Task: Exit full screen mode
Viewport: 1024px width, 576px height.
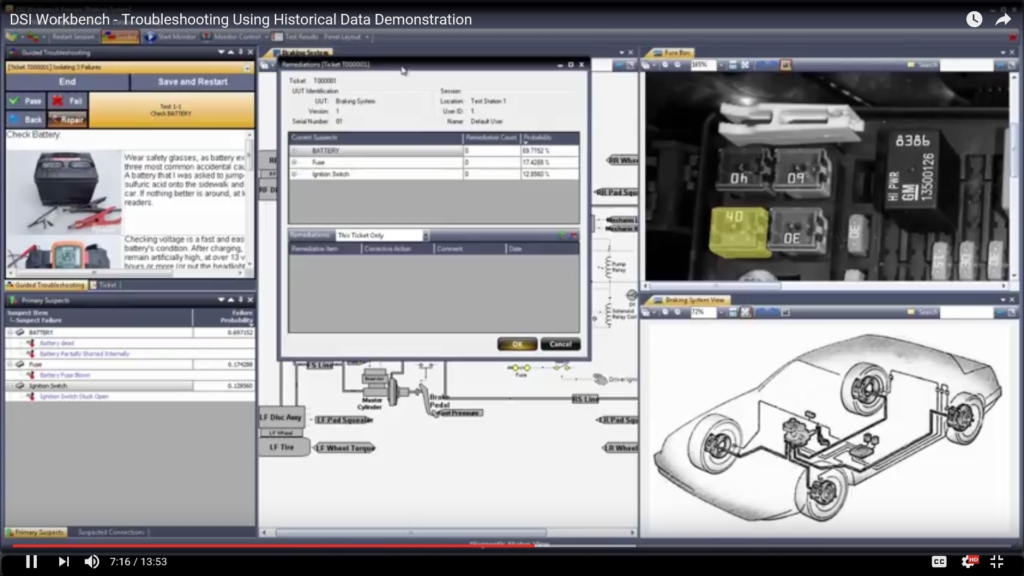Action: (x=997, y=562)
